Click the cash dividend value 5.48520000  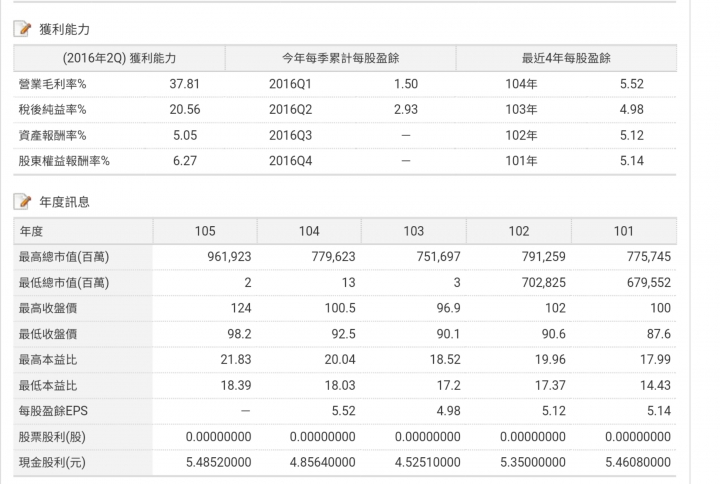pyautogui.click(x=219, y=462)
